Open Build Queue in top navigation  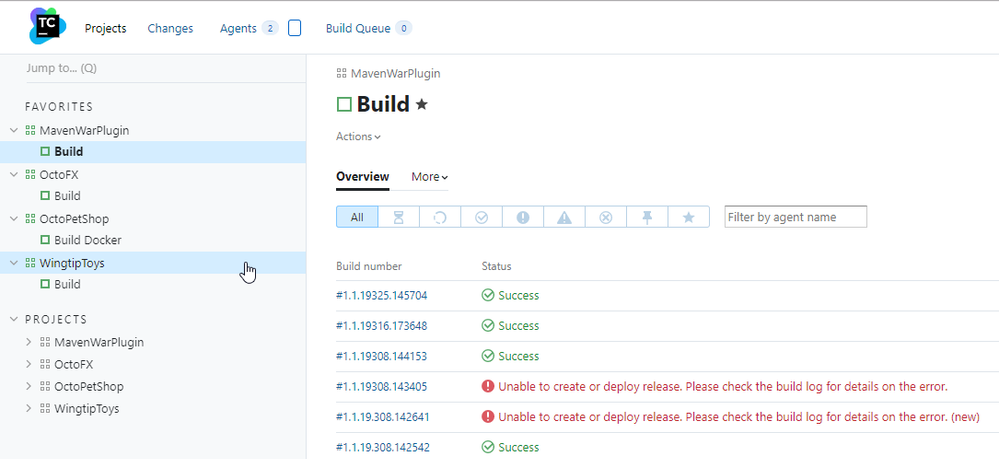358,28
